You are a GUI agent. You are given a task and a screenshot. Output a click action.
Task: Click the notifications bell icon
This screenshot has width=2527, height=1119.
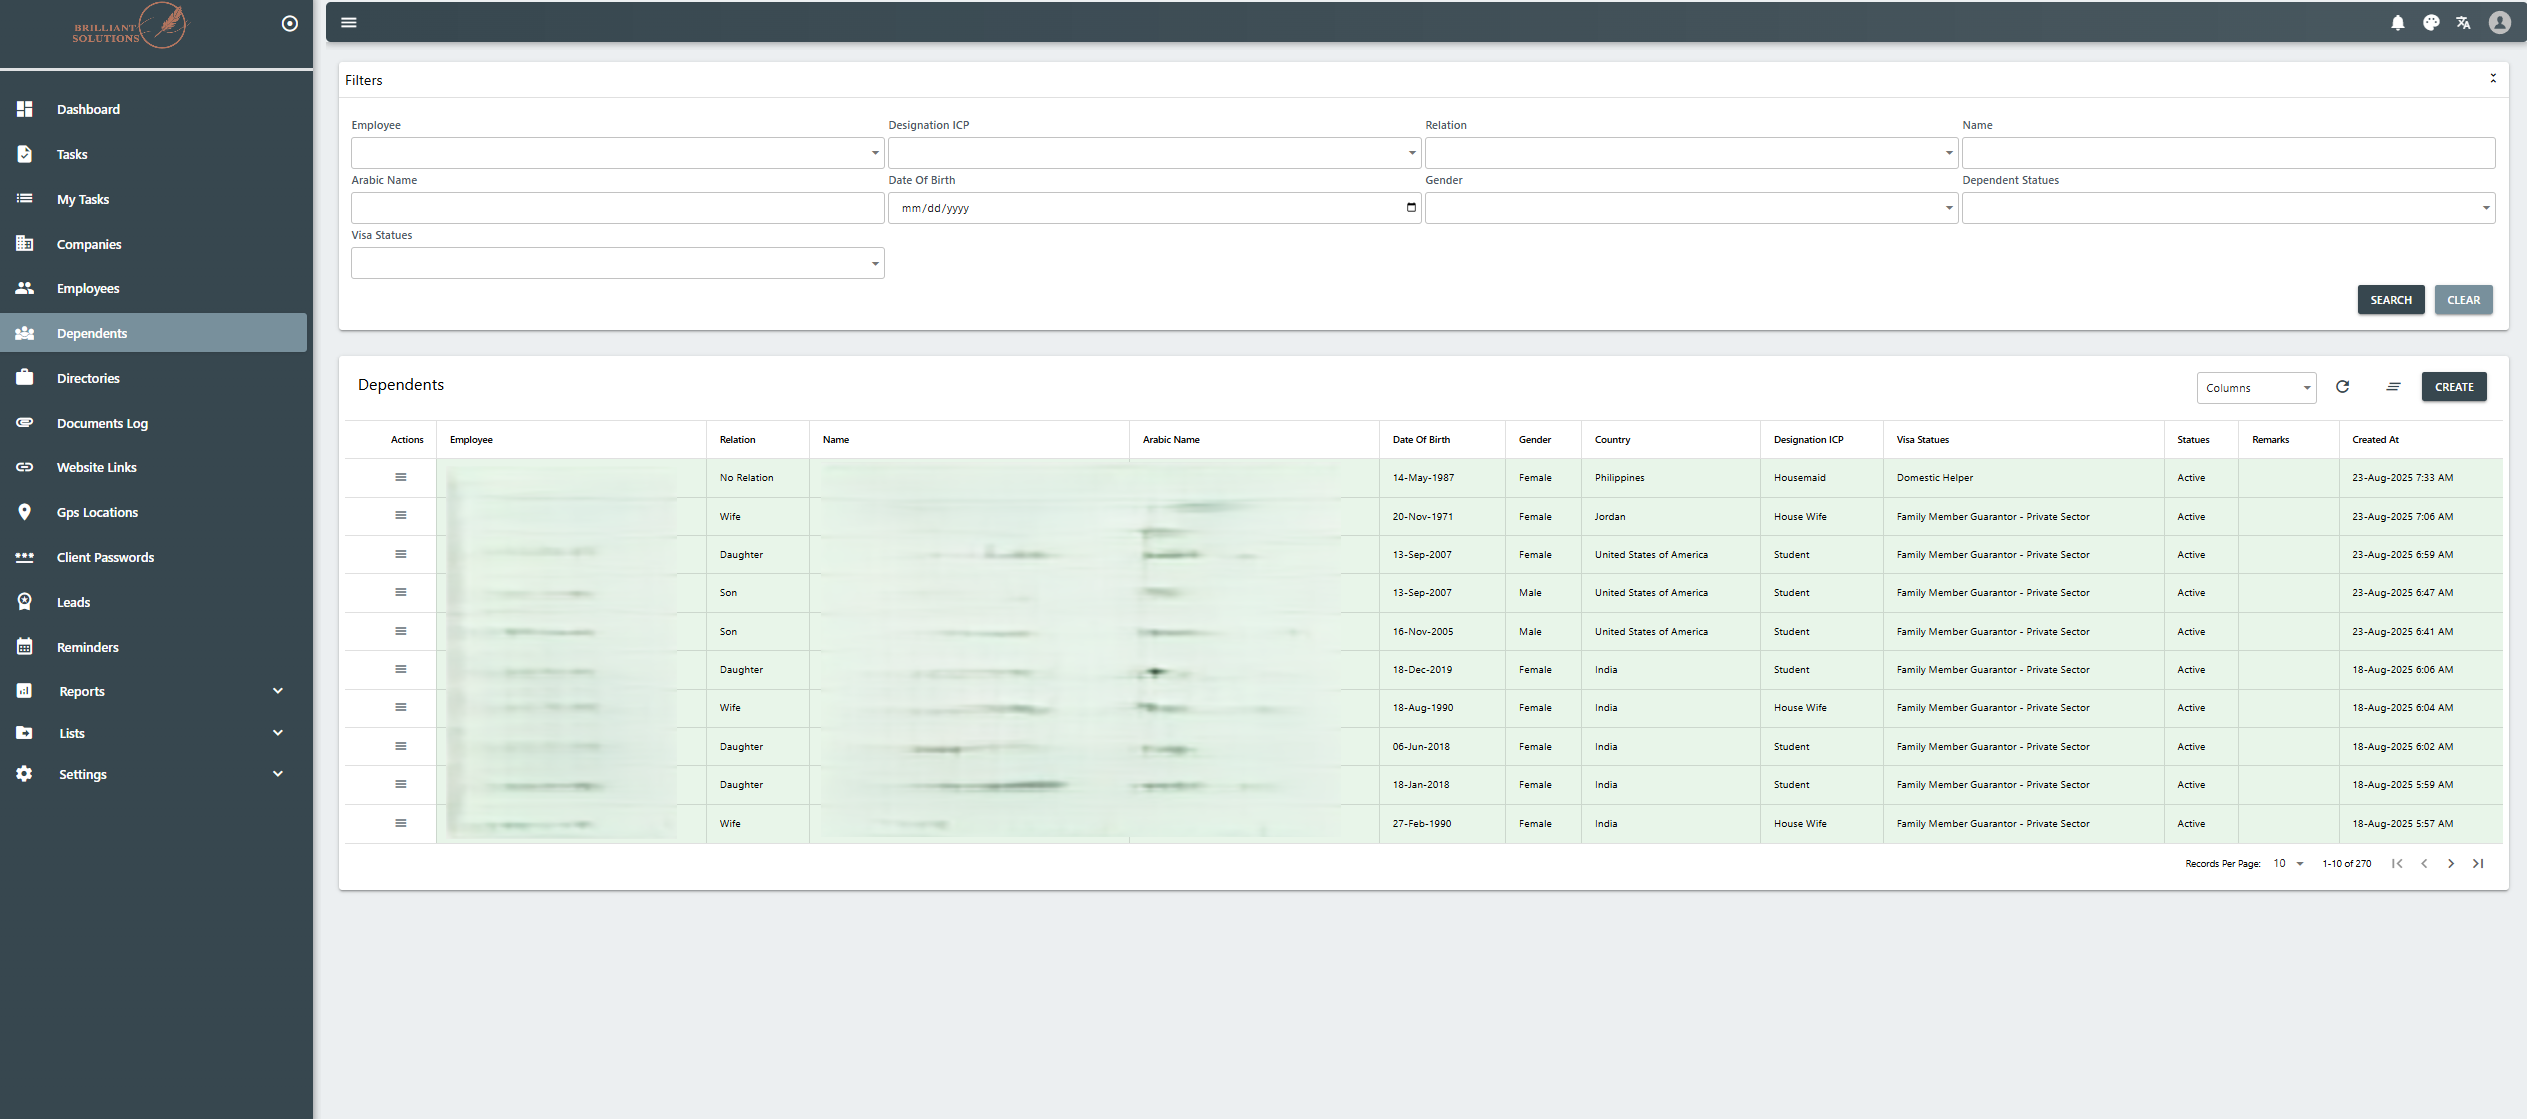click(x=2397, y=23)
